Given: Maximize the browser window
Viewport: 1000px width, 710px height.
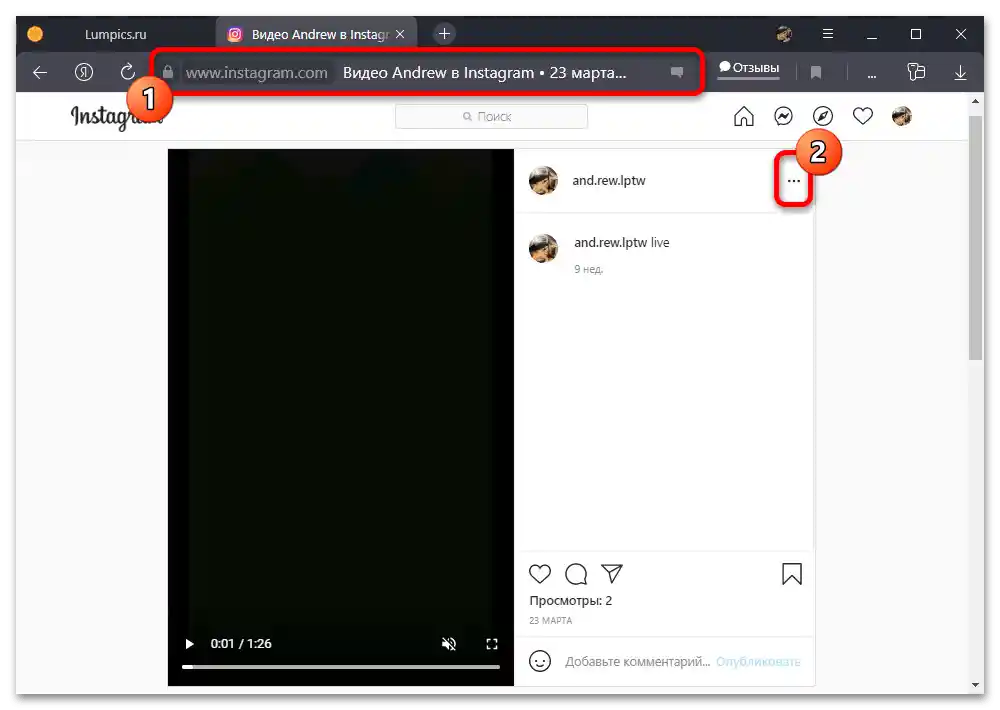Looking at the screenshot, I should point(916,34).
